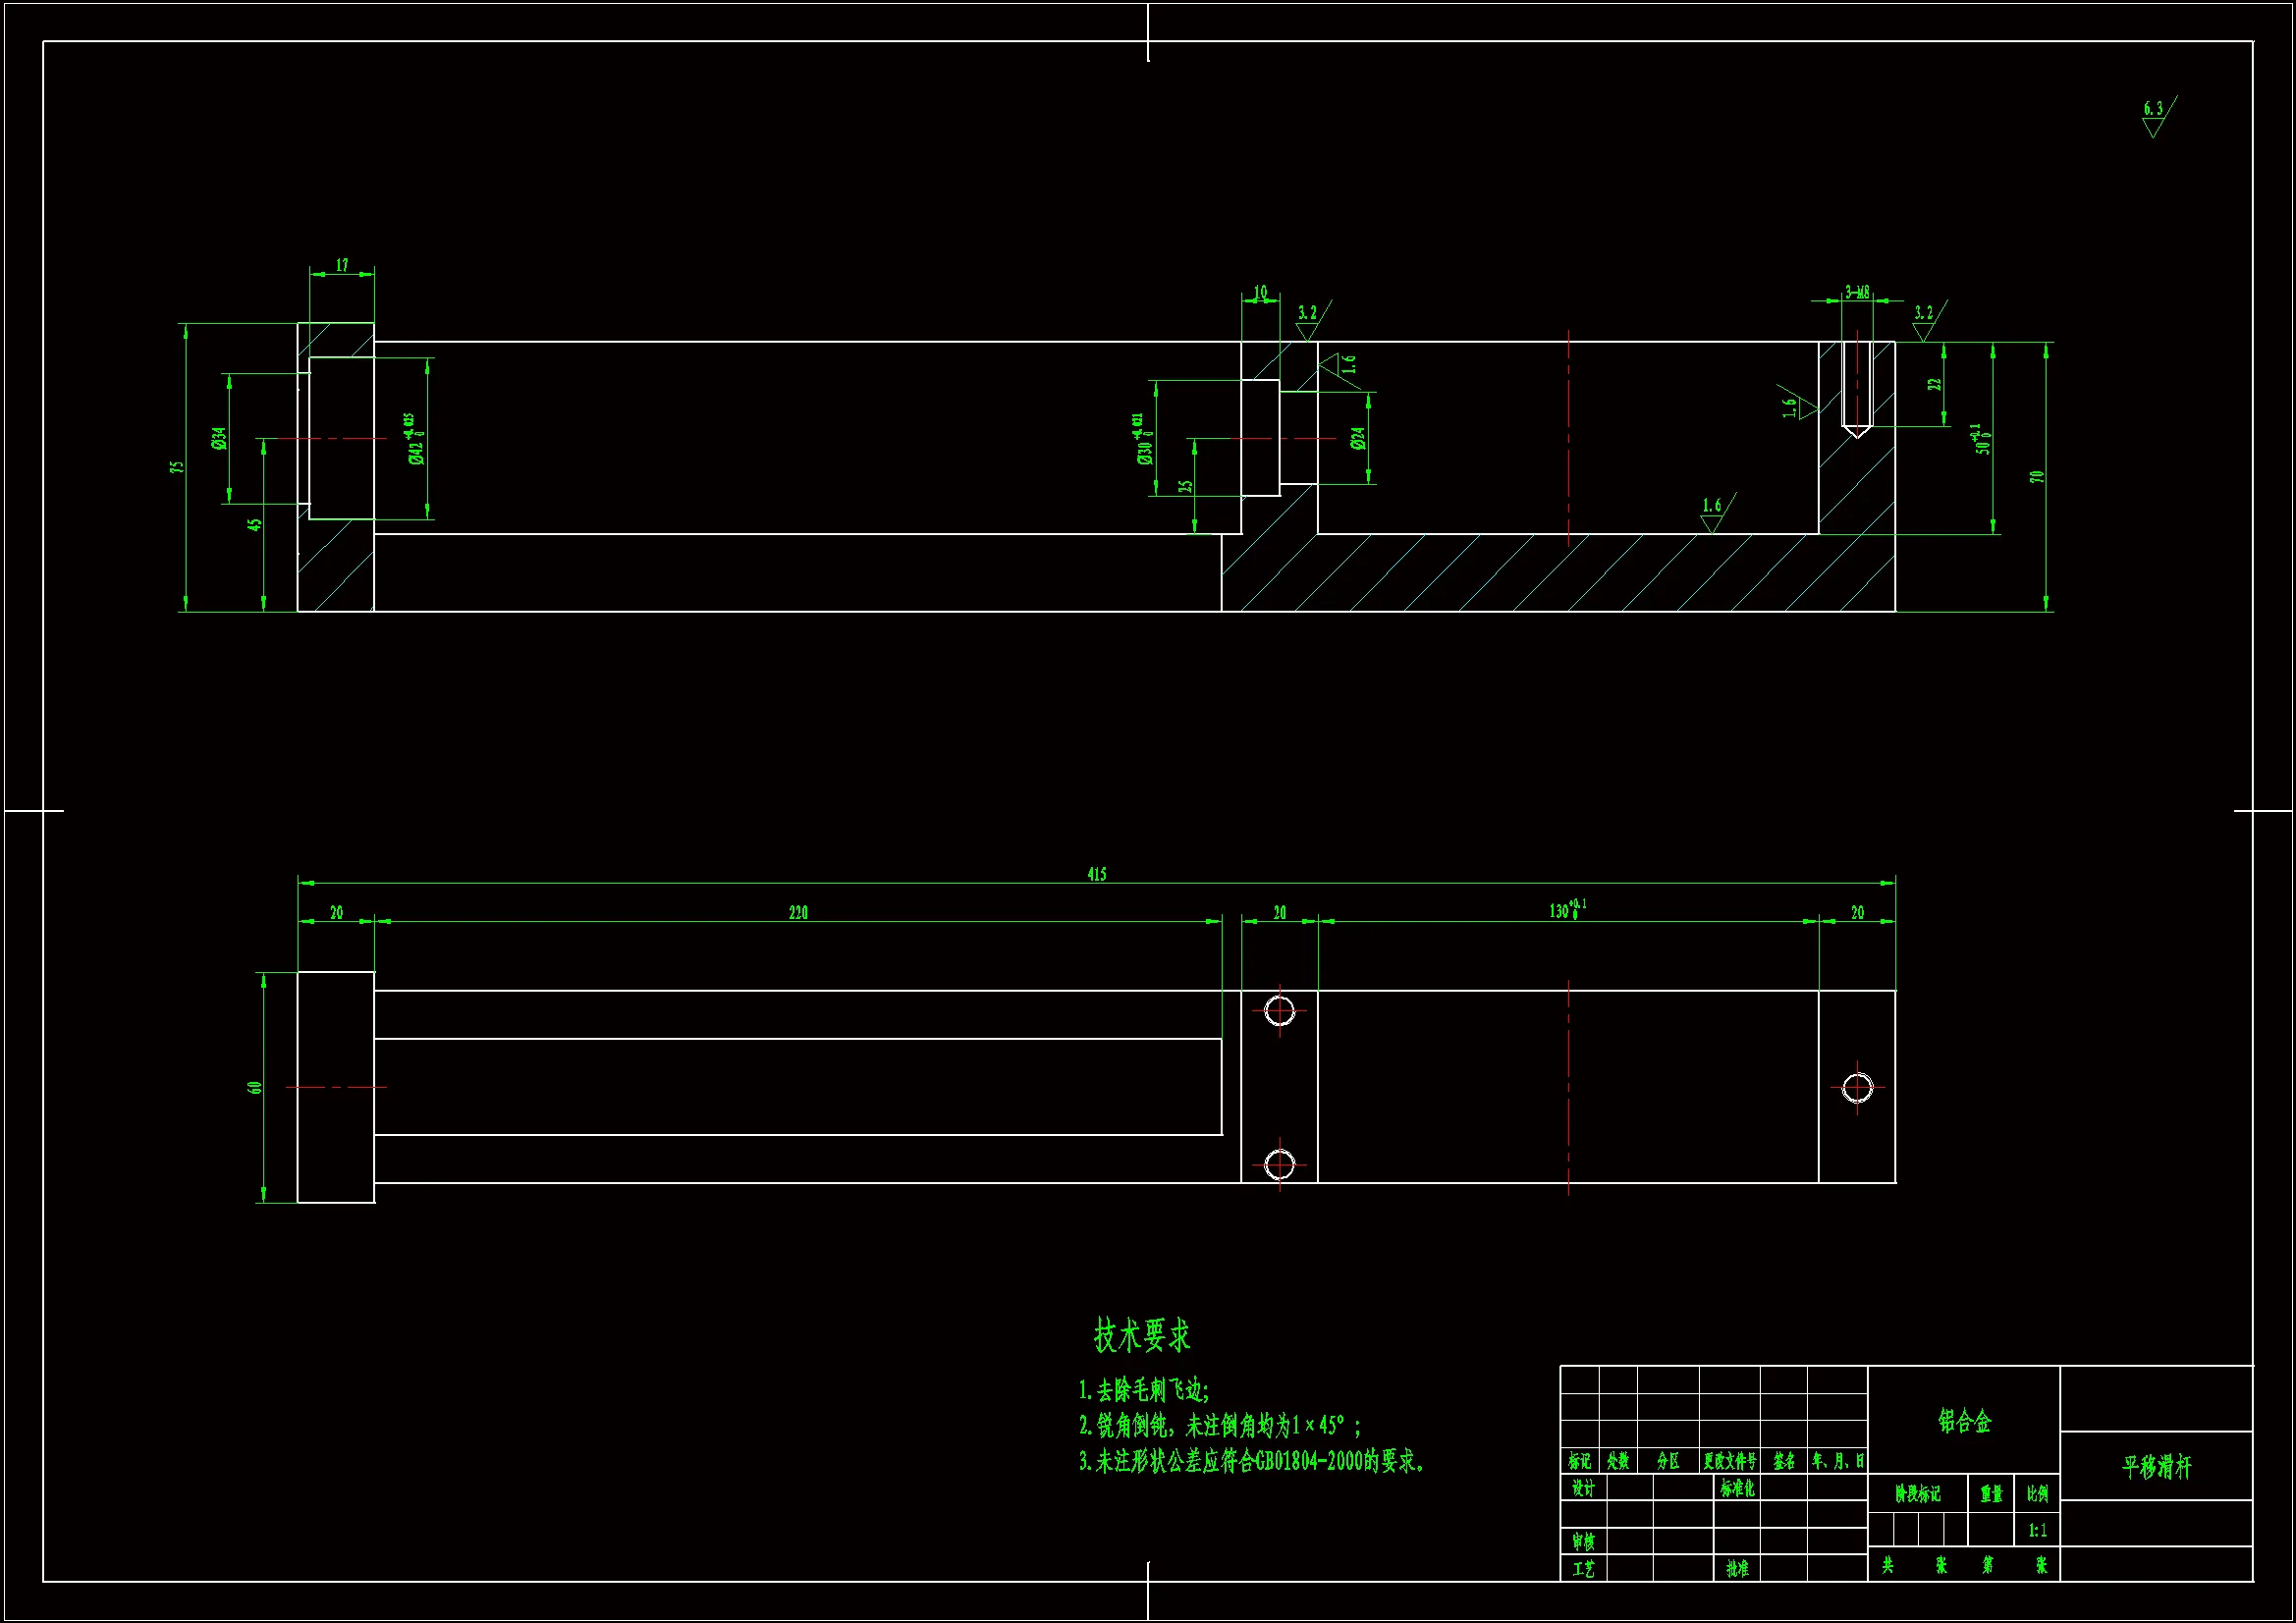
Task: Select the 17 width dimension text
Action: tap(342, 265)
